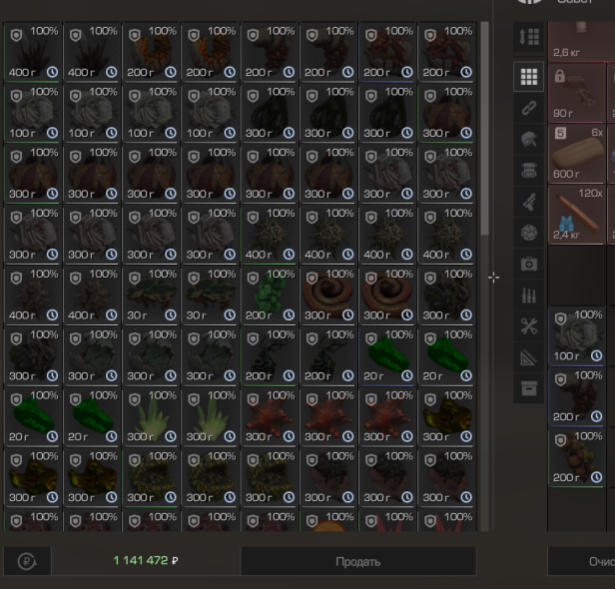Select the ball-shaped category filter

coord(529,233)
